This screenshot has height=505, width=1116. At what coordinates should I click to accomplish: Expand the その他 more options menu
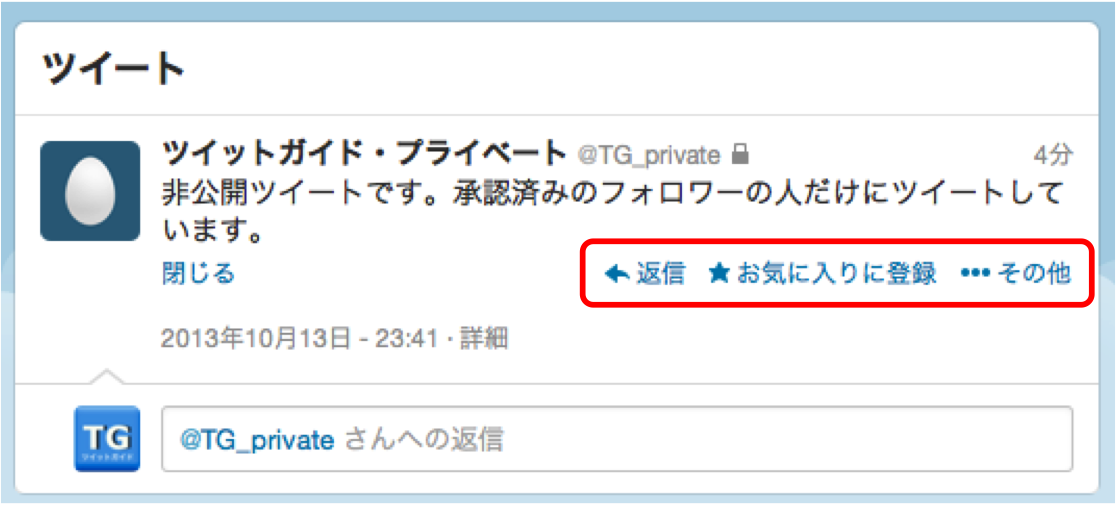point(1034,274)
